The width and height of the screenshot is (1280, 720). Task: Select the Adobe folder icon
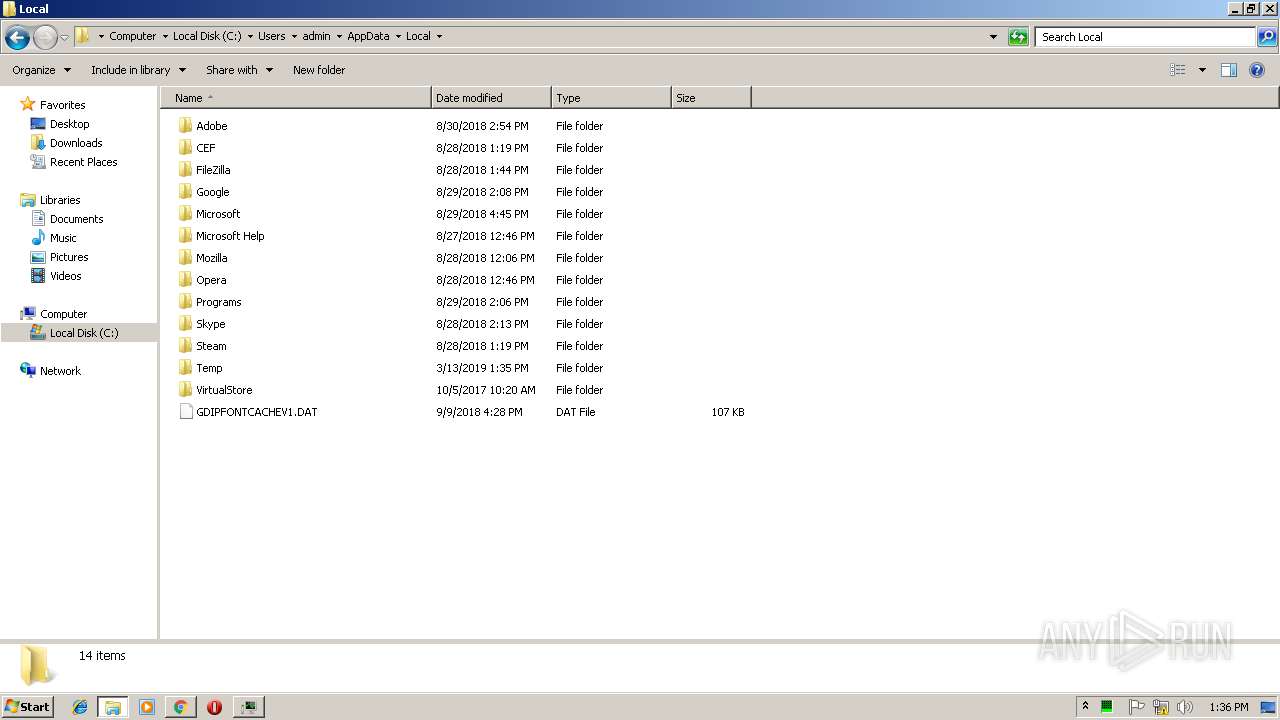tap(185, 126)
